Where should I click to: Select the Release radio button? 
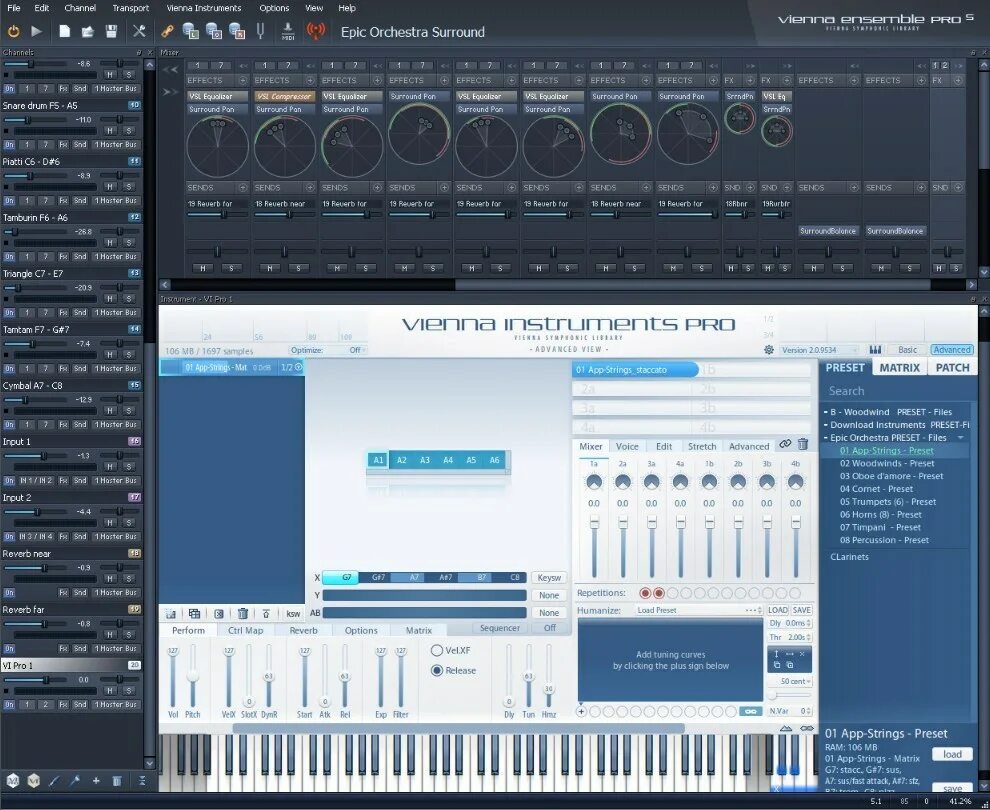click(436, 670)
